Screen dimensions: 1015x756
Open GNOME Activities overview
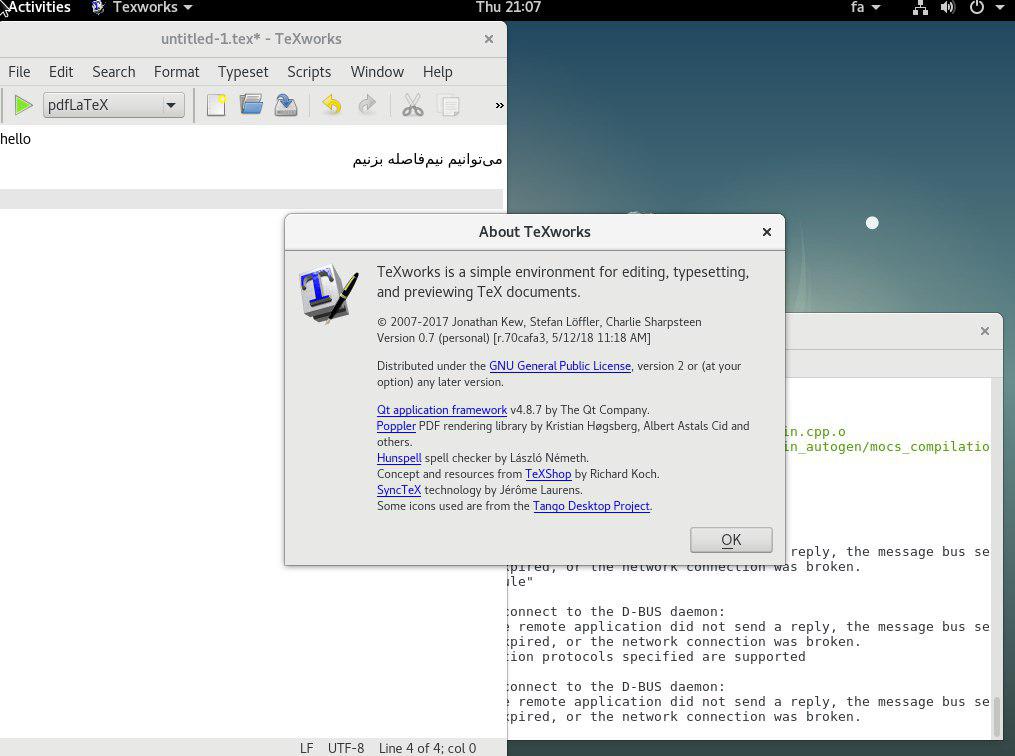(x=39, y=8)
